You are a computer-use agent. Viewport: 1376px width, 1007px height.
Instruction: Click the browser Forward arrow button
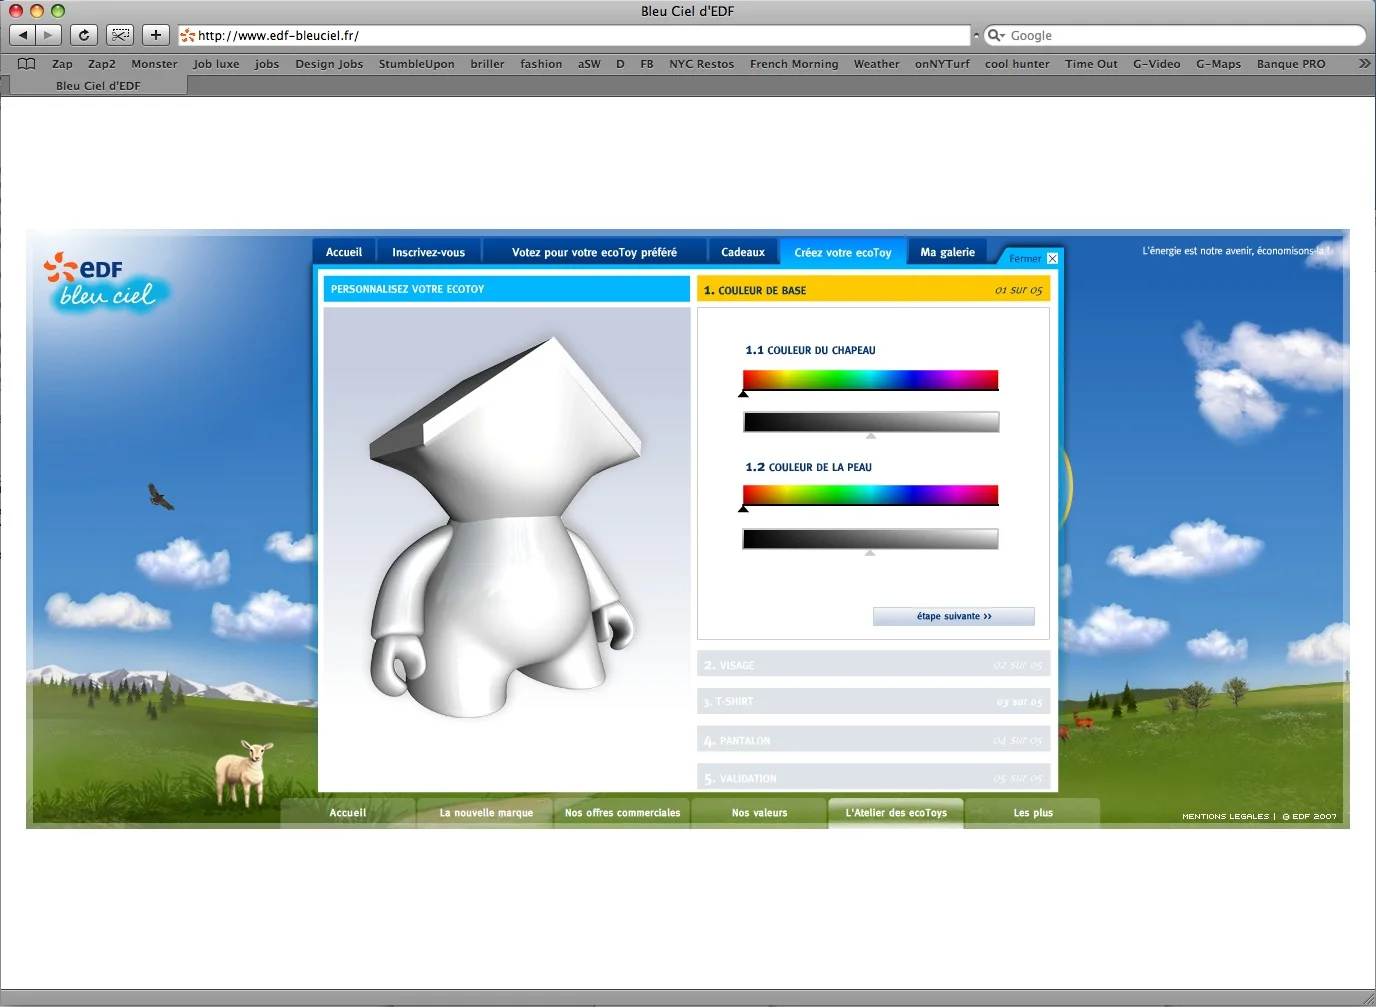pyautogui.click(x=49, y=35)
